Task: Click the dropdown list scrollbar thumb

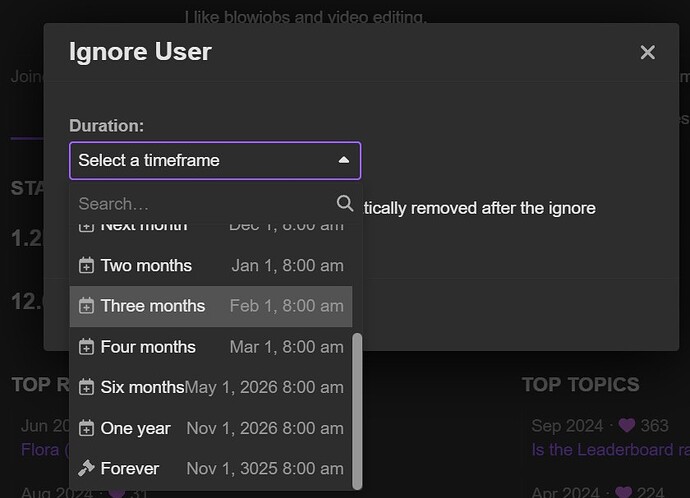Action: pos(357,410)
